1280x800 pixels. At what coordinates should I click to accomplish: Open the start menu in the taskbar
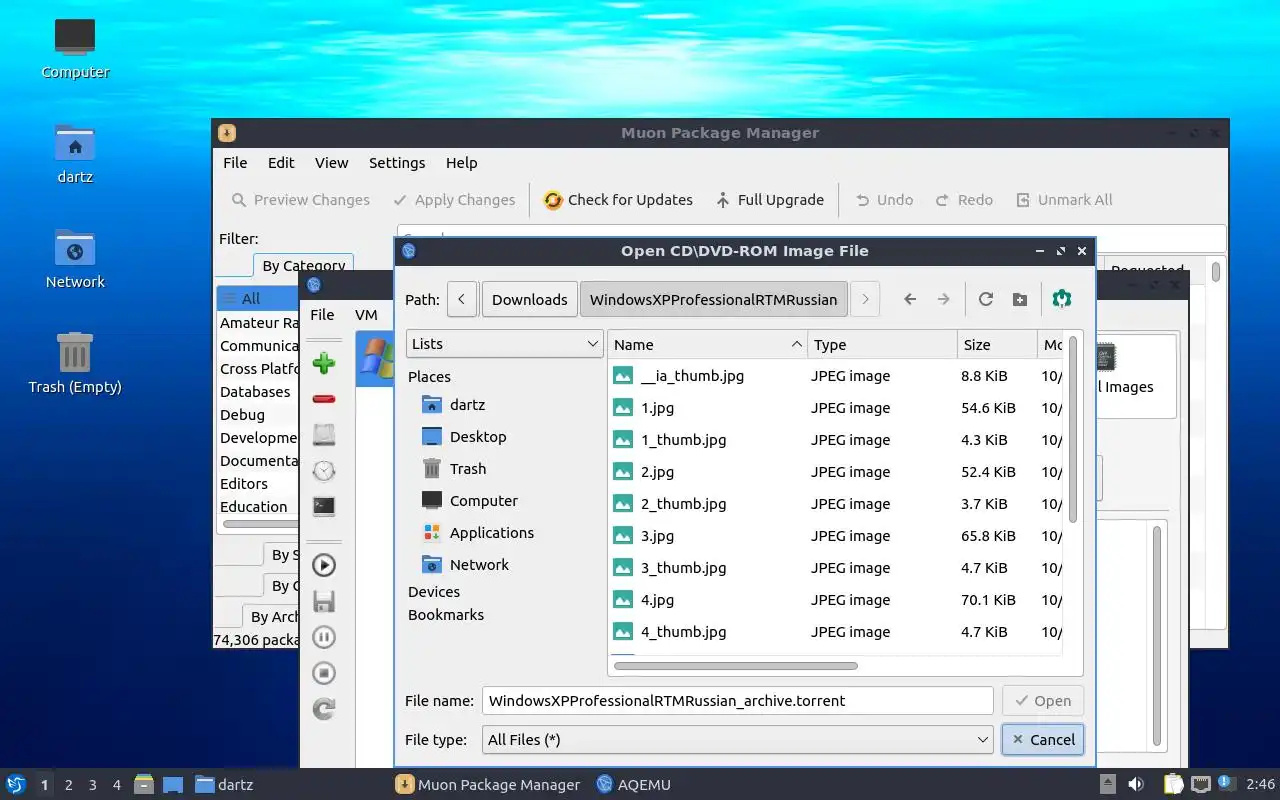point(16,784)
